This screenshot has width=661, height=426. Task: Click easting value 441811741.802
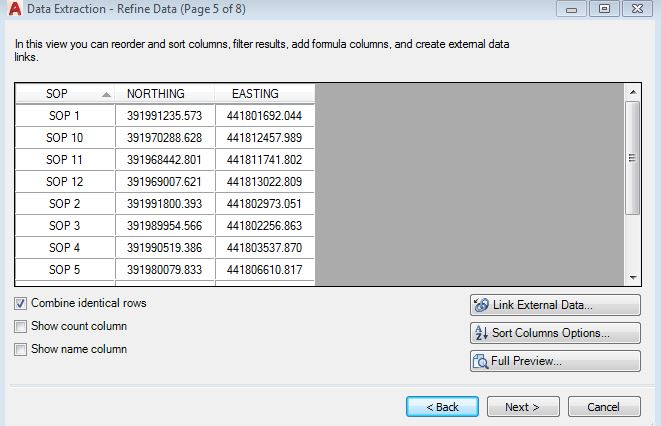(x=265, y=160)
